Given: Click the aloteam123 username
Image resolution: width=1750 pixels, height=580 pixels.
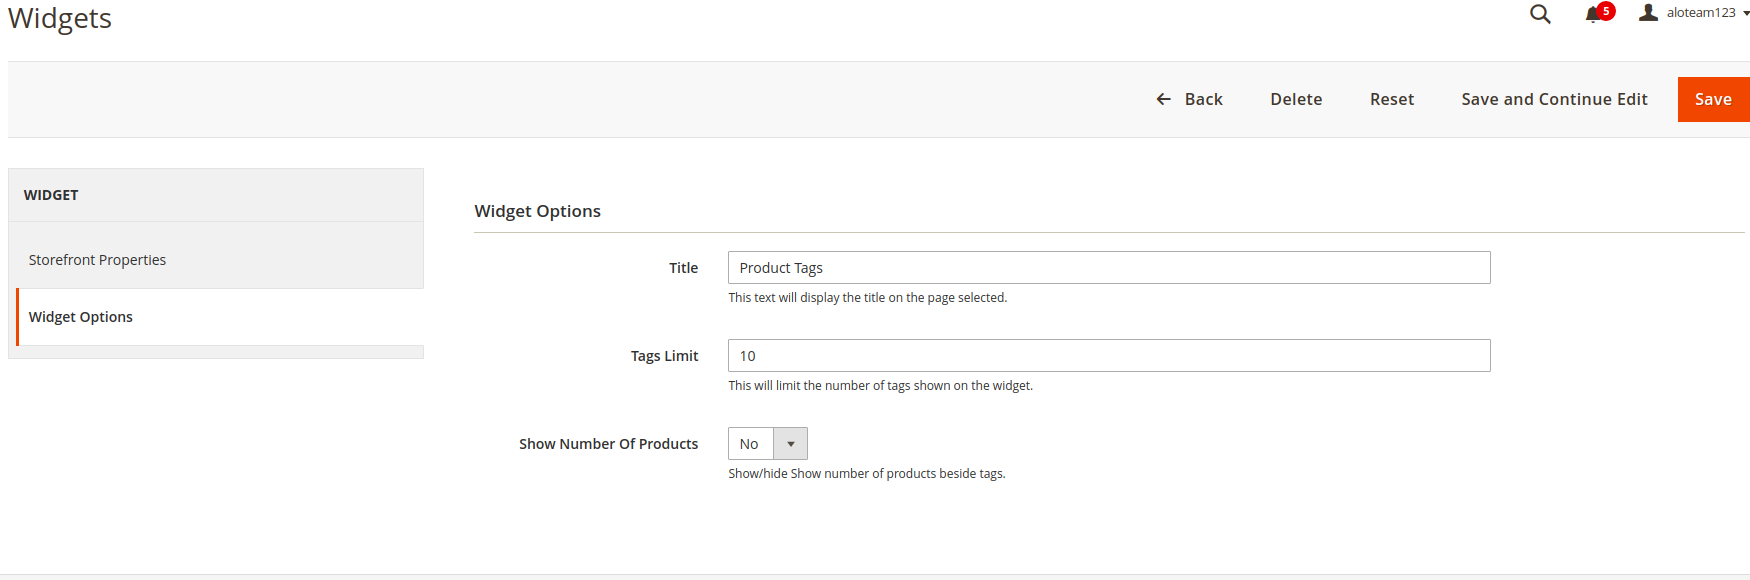Looking at the screenshot, I should 1700,13.
